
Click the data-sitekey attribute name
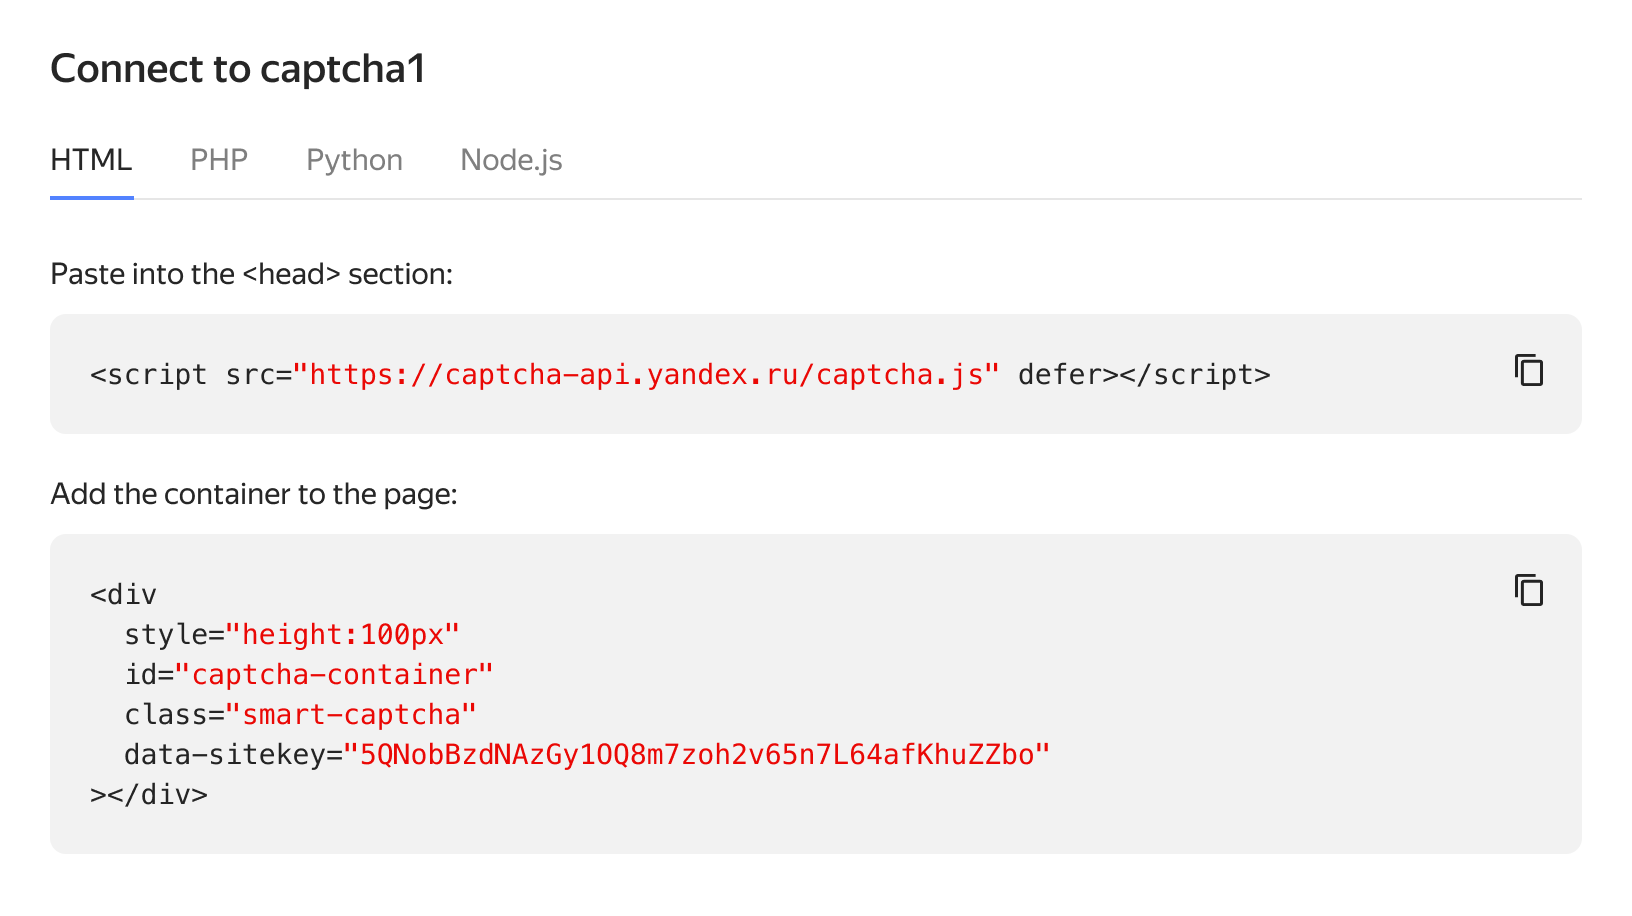pos(225,755)
